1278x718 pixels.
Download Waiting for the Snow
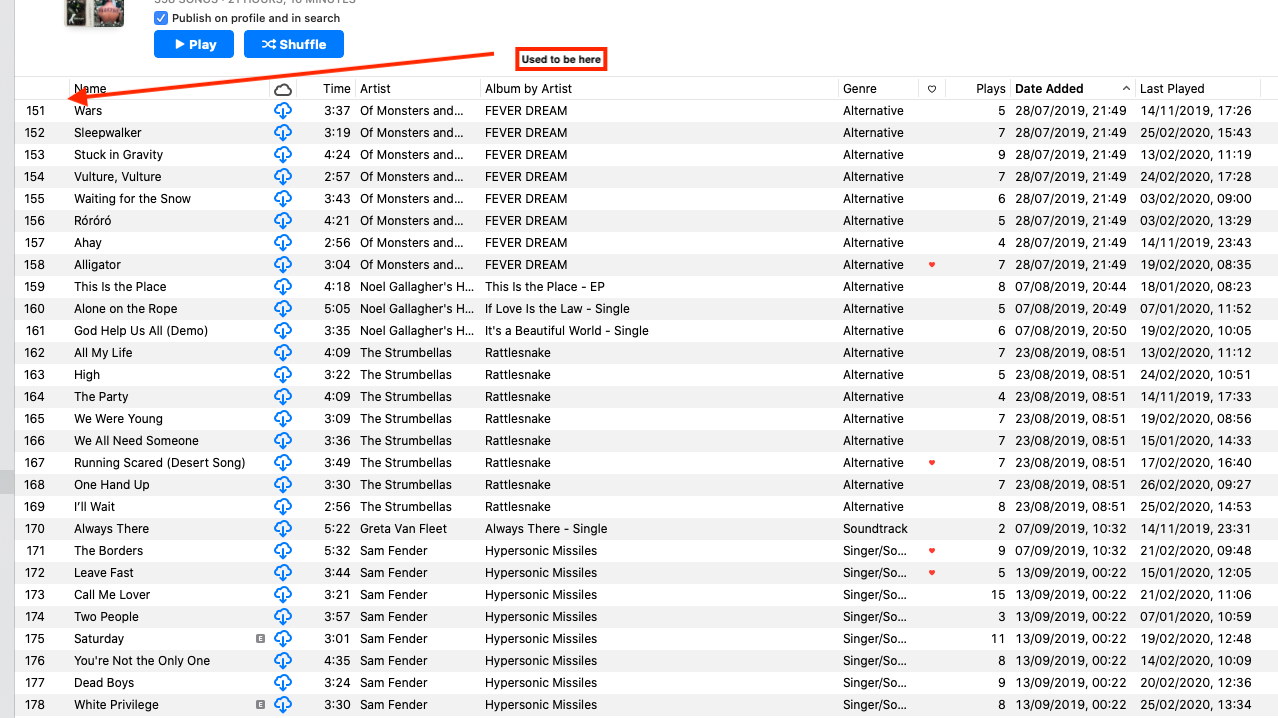283,199
